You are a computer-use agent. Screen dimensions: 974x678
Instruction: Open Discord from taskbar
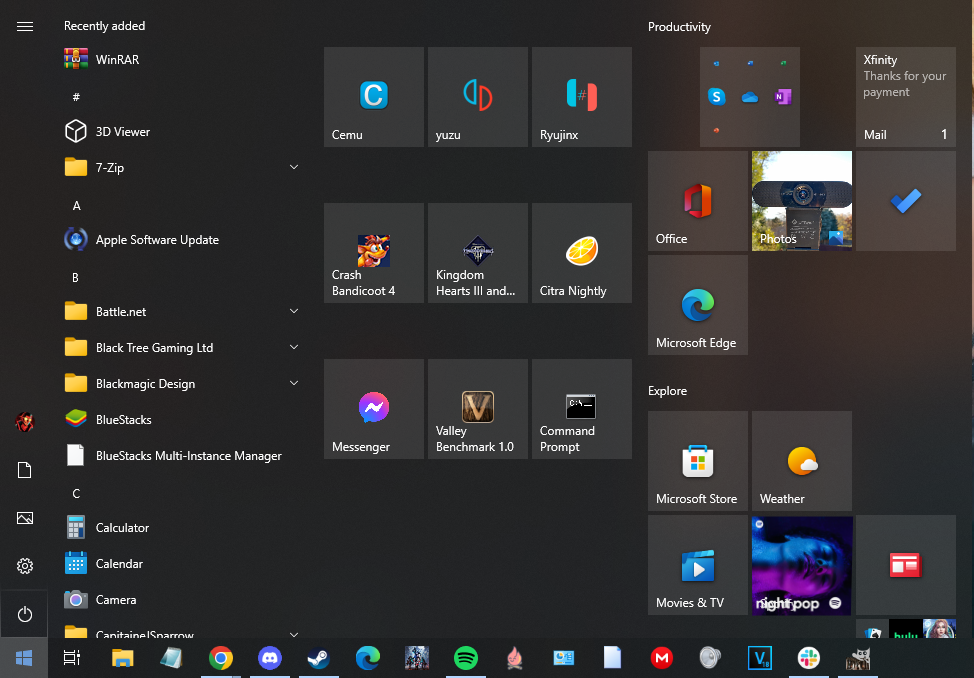(270, 657)
